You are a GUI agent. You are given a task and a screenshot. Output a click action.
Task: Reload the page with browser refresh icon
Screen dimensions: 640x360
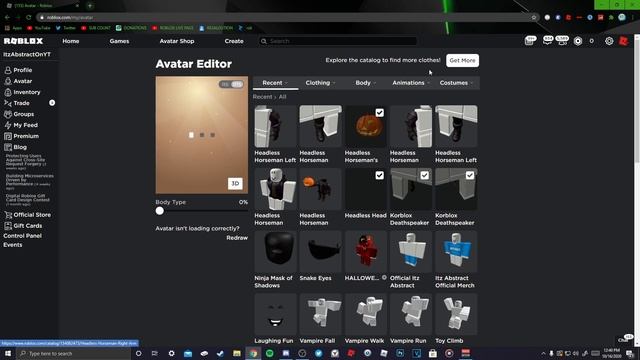[x=29, y=18]
